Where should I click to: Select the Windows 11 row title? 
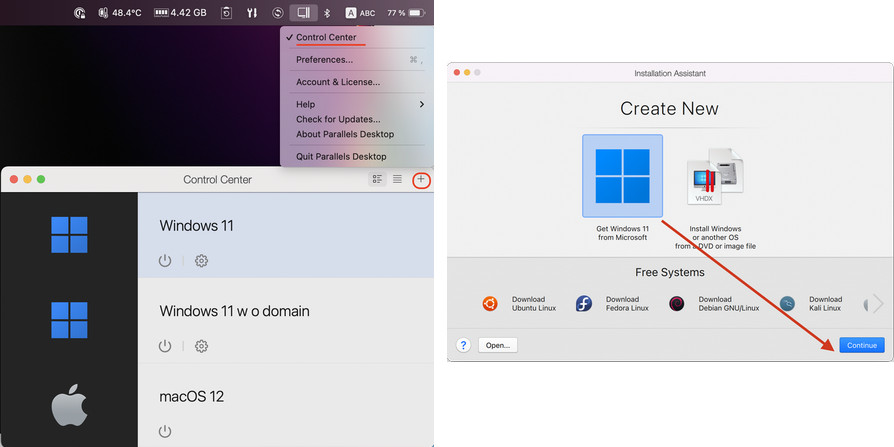coord(196,226)
